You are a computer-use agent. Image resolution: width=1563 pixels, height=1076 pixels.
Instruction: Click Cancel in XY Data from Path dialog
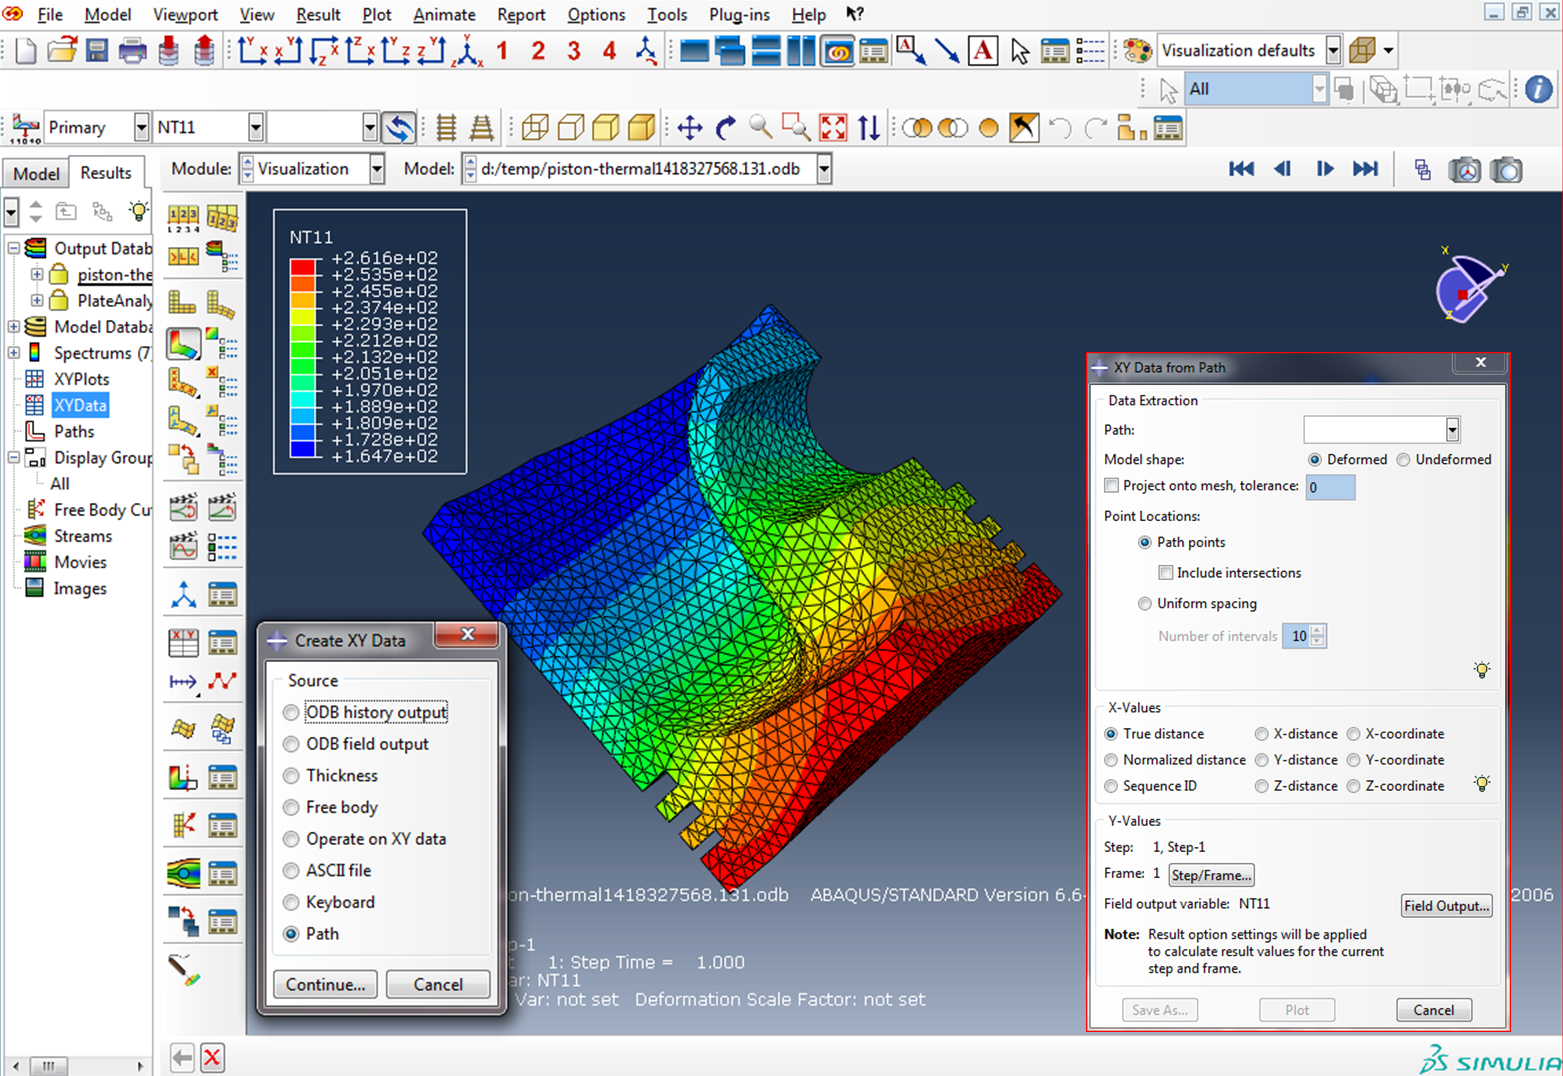1433,1010
